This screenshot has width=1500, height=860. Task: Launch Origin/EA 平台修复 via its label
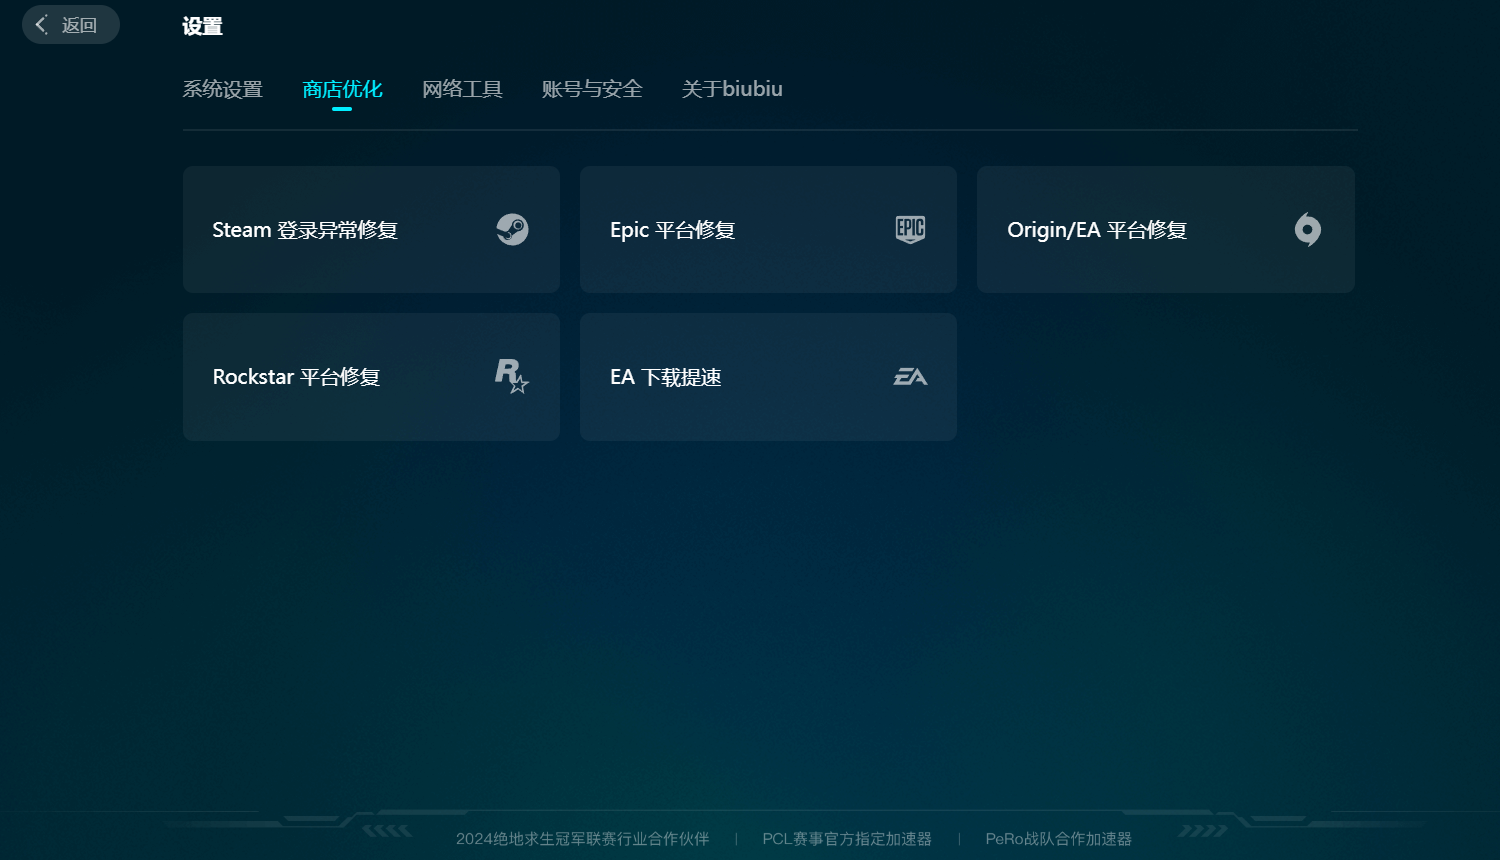(1097, 230)
